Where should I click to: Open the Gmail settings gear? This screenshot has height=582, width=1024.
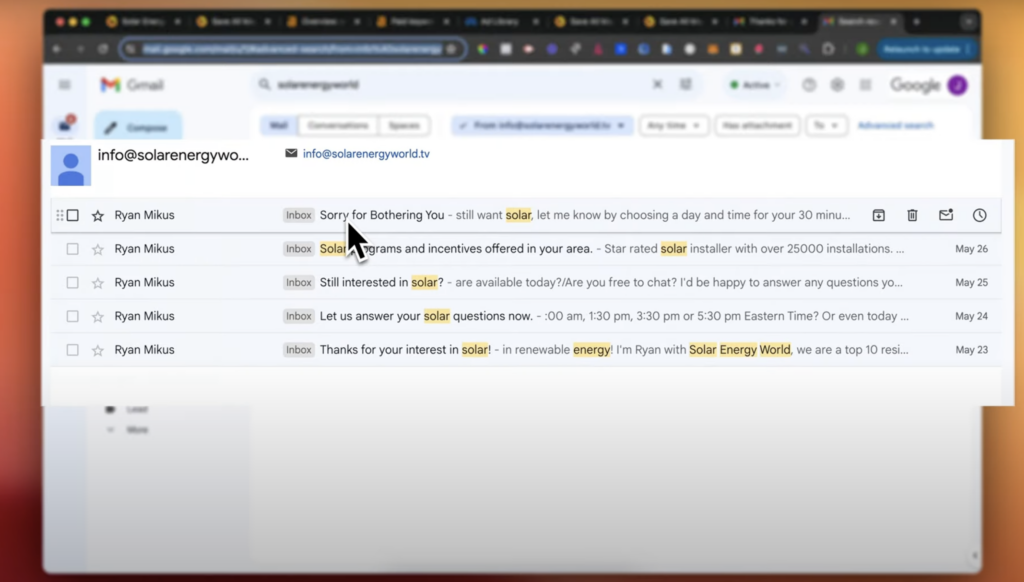(838, 85)
